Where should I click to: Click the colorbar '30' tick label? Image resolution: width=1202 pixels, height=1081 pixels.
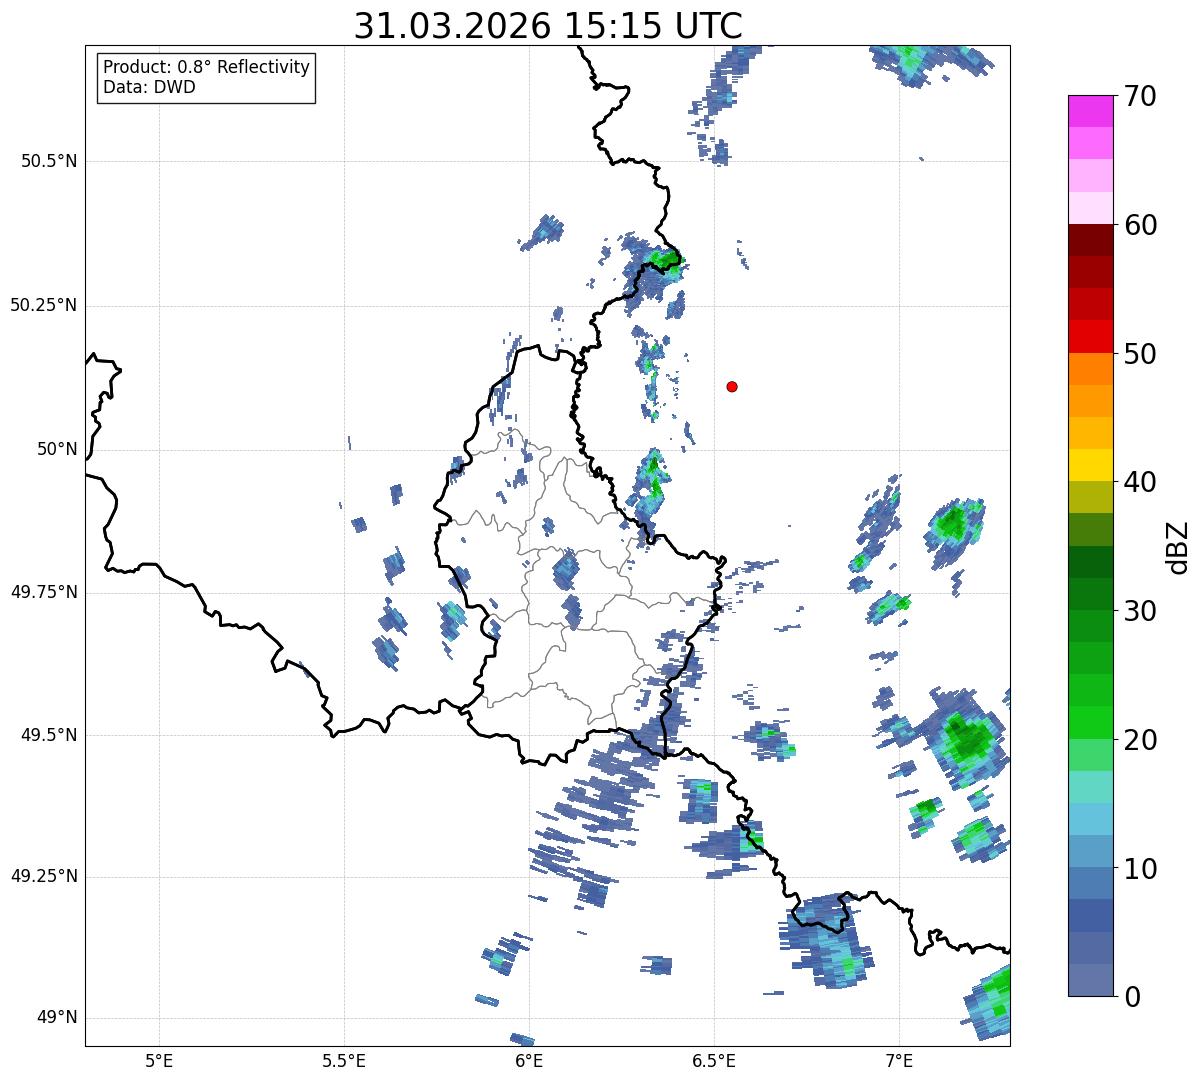click(x=1140, y=611)
